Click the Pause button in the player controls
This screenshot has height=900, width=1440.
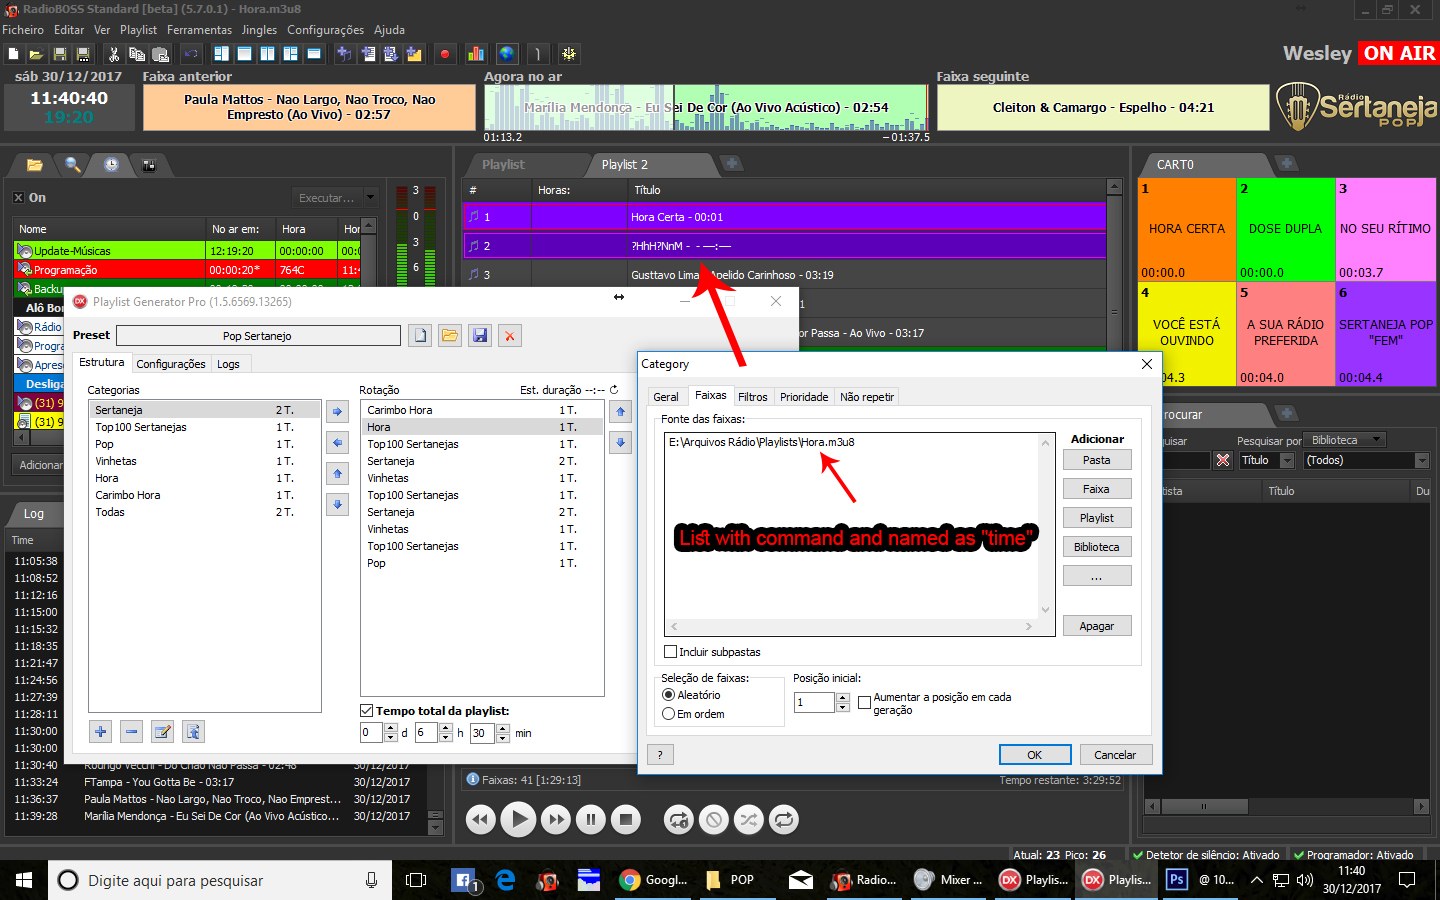click(x=591, y=820)
